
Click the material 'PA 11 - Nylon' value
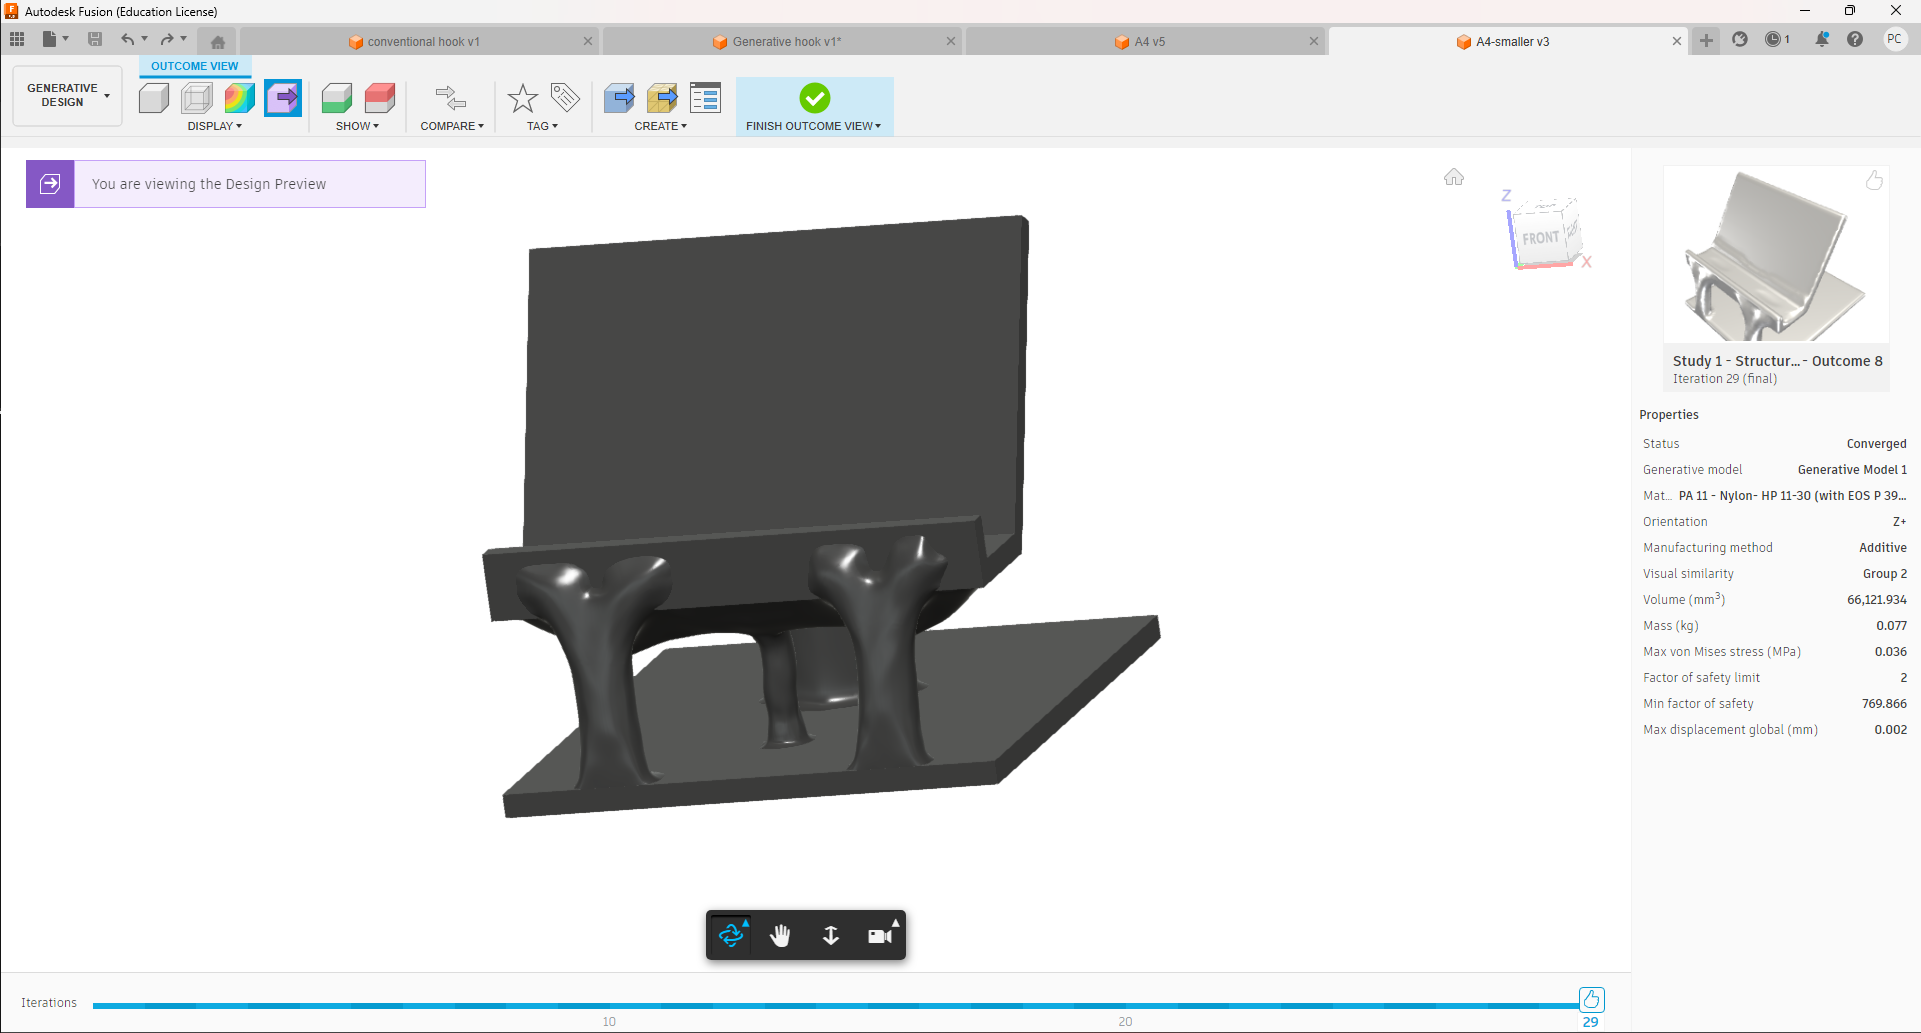click(1793, 496)
